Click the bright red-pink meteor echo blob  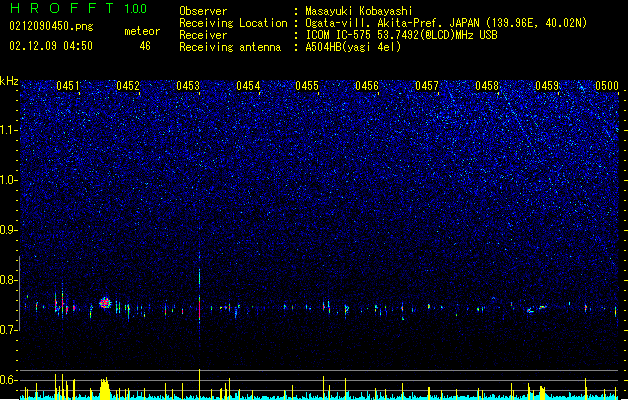coord(105,303)
